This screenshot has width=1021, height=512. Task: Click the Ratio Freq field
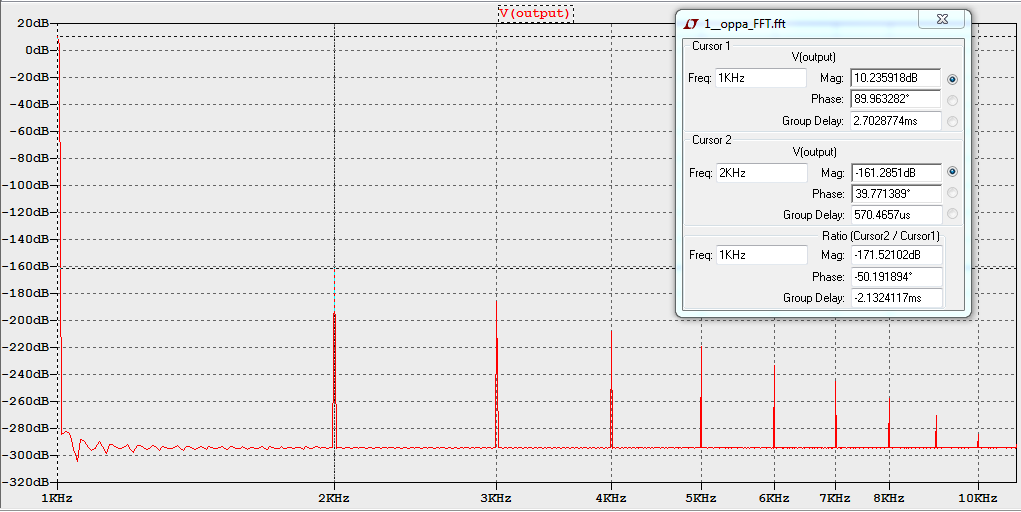click(x=761, y=255)
